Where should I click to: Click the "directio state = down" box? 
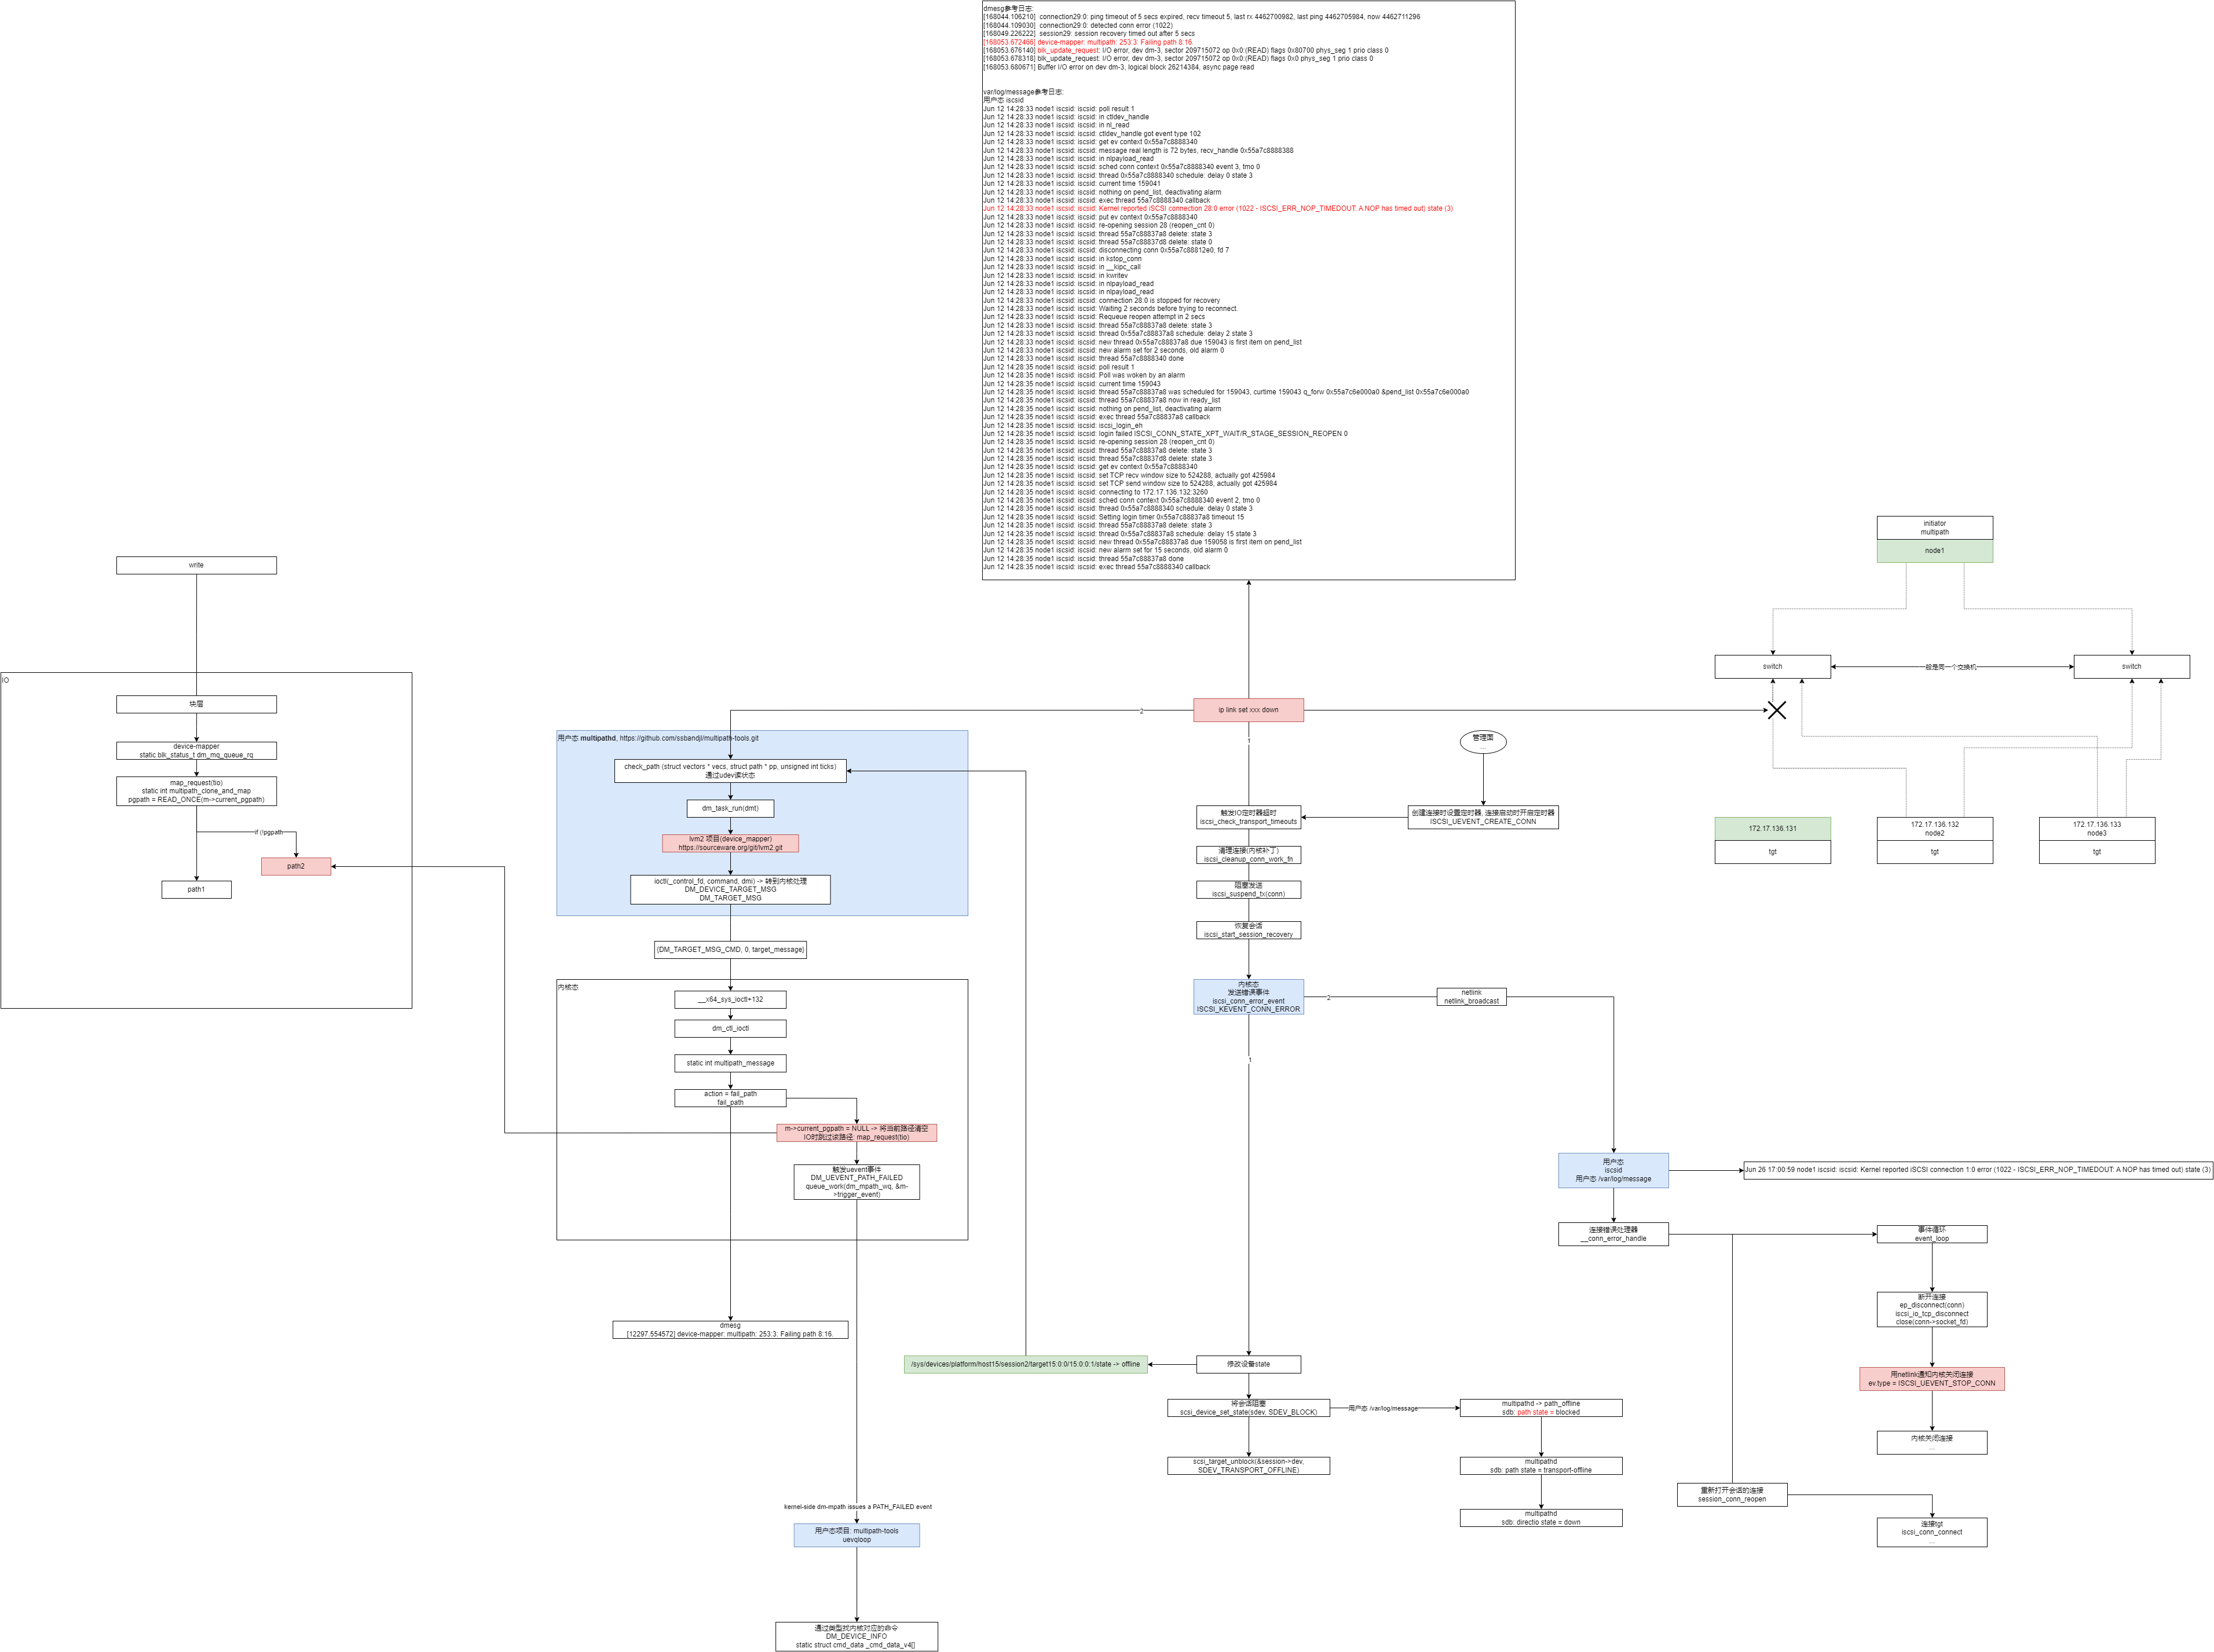point(1541,1518)
